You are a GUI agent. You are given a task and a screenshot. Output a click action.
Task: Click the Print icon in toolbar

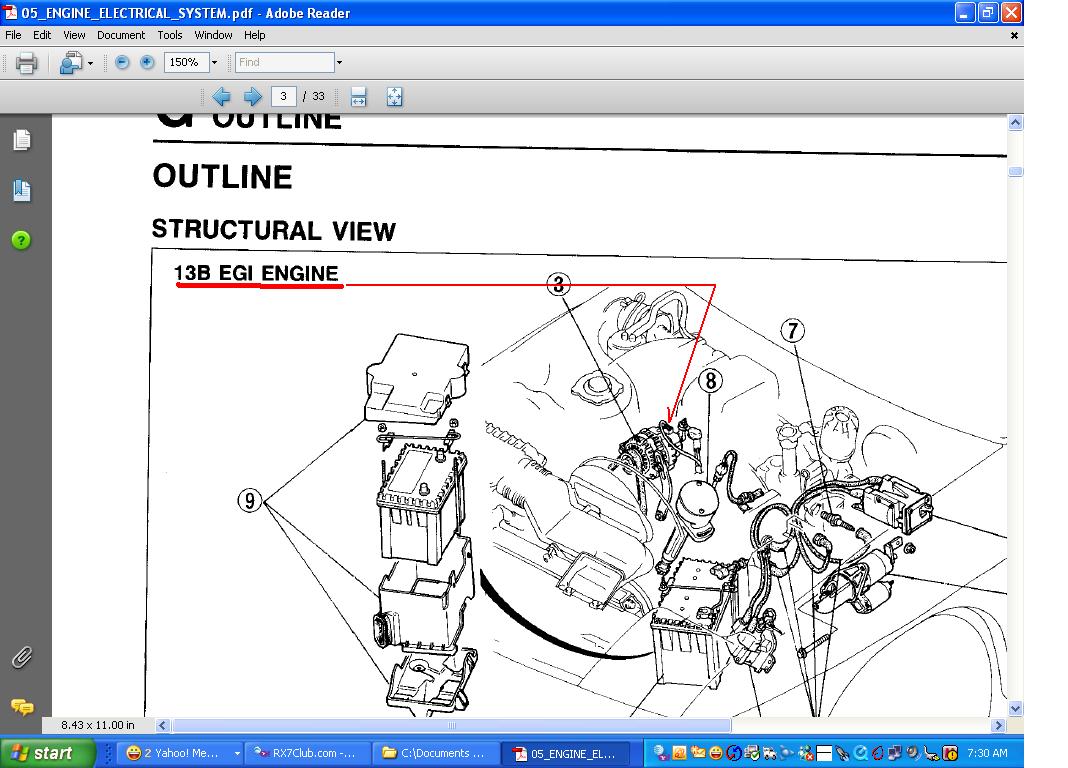pyautogui.click(x=27, y=63)
